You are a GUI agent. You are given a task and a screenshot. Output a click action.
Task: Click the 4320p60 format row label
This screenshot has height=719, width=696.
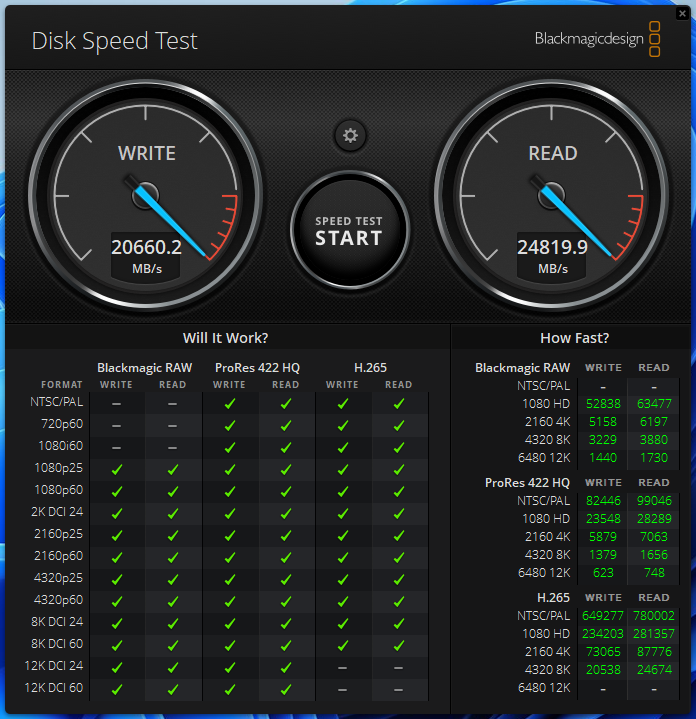pos(58,600)
